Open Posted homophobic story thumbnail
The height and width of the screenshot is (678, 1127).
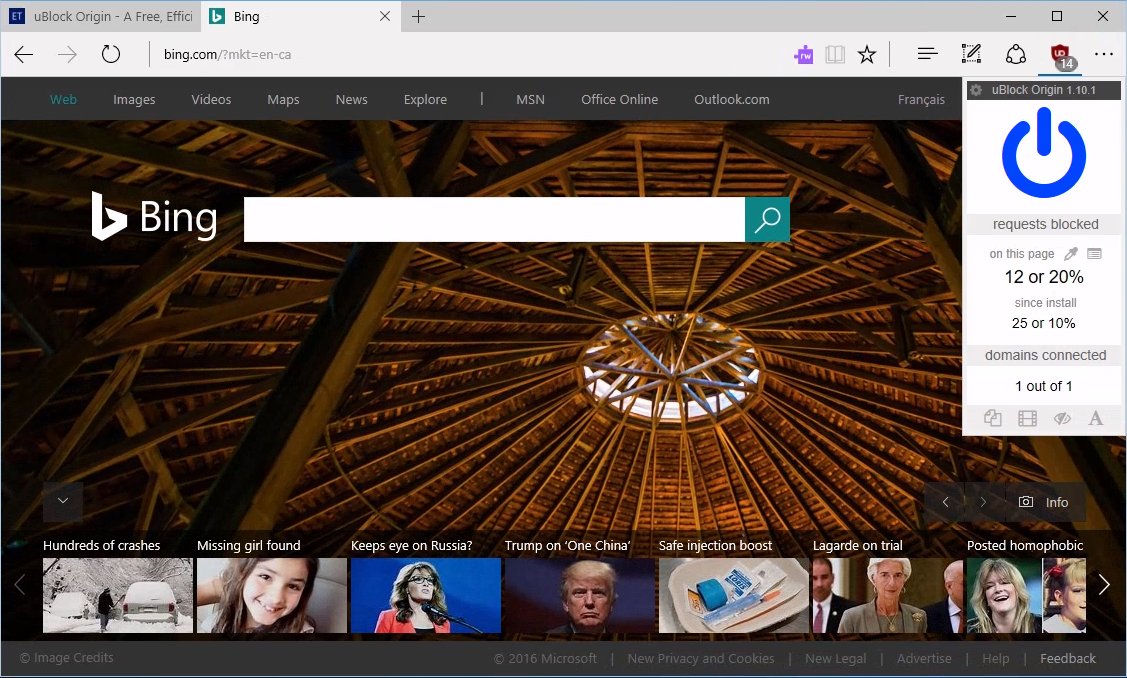click(x=1026, y=595)
